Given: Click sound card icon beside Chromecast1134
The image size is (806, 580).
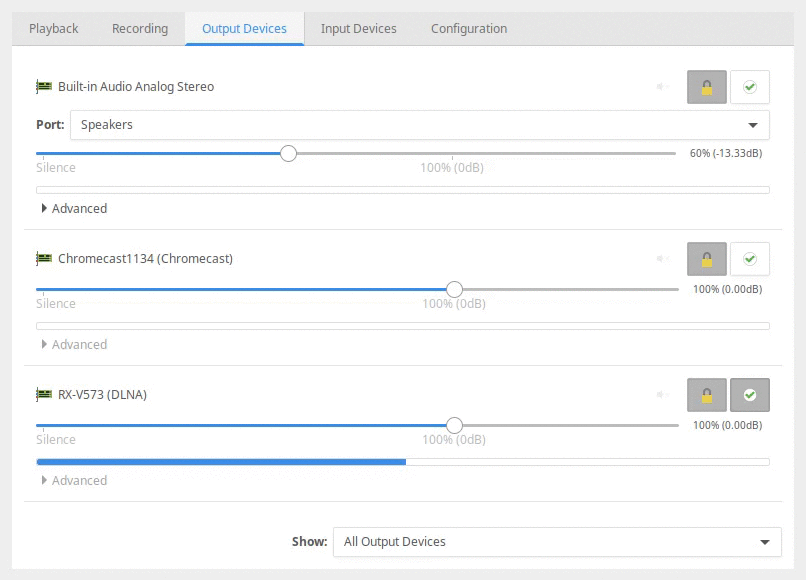Looking at the screenshot, I should pos(44,258).
